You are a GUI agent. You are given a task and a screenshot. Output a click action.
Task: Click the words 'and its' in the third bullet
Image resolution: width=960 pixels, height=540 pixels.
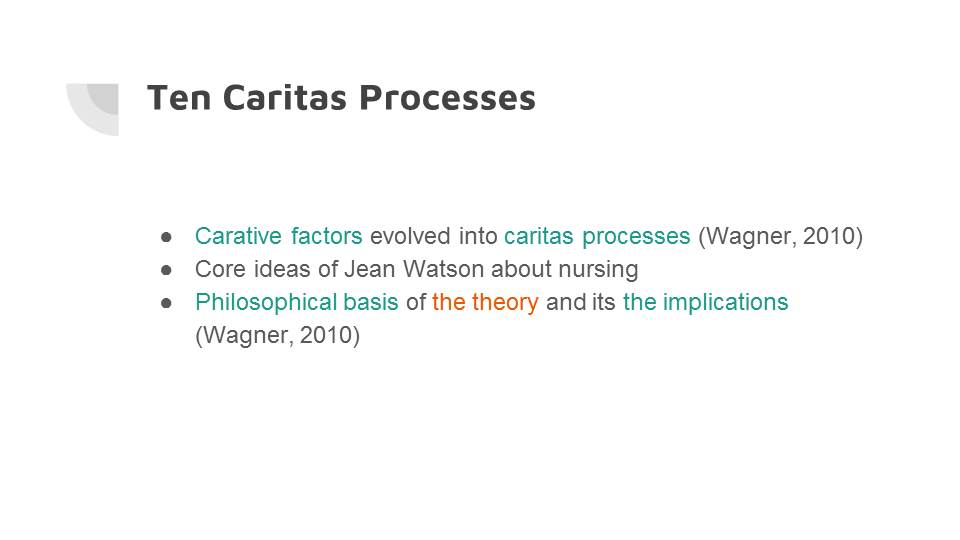coord(580,302)
